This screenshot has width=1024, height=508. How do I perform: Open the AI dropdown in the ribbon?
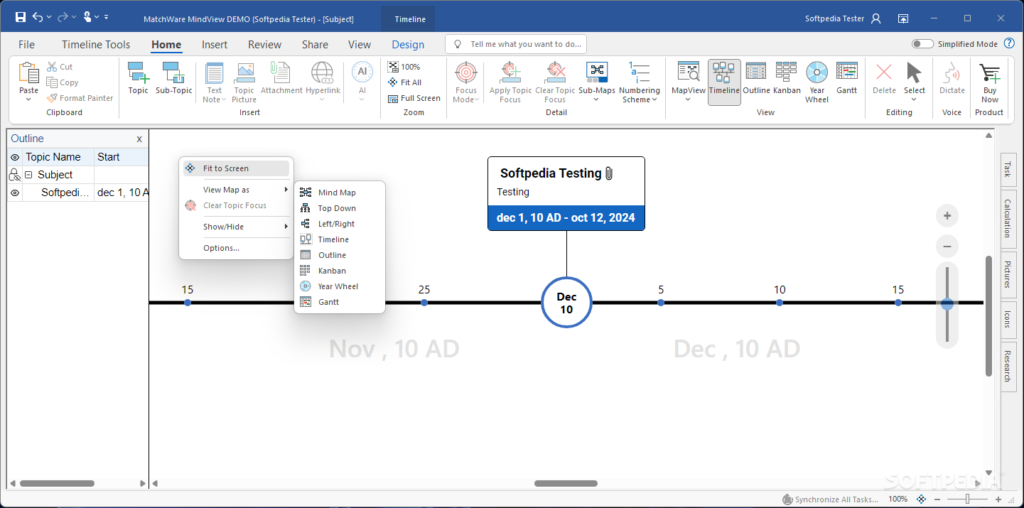pos(362,99)
